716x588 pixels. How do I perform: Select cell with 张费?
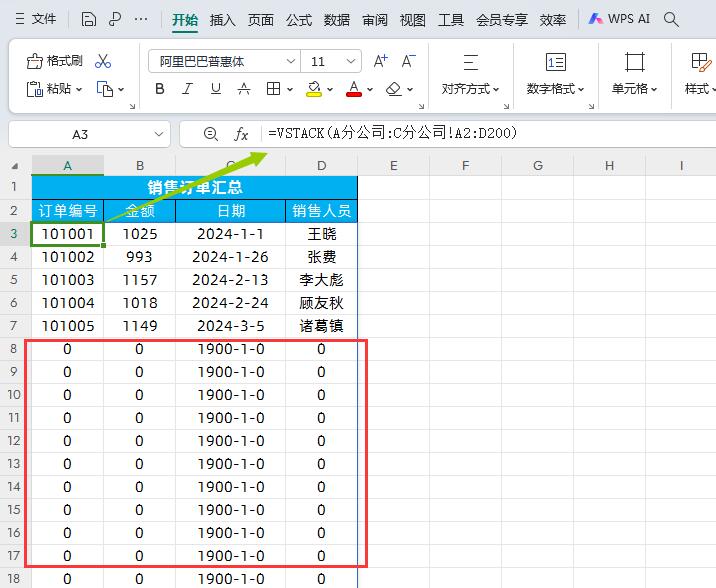click(x=321, y=257)
